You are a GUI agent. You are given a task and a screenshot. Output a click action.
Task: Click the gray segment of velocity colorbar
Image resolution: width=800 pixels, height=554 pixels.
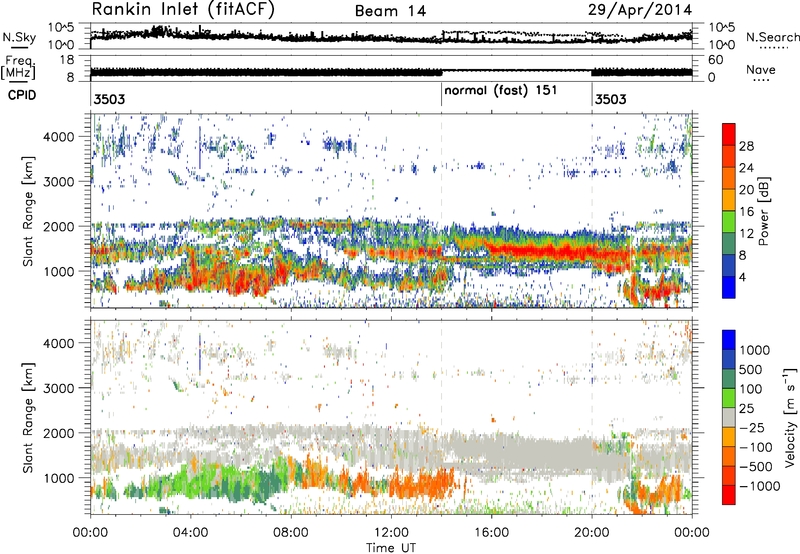729,418
